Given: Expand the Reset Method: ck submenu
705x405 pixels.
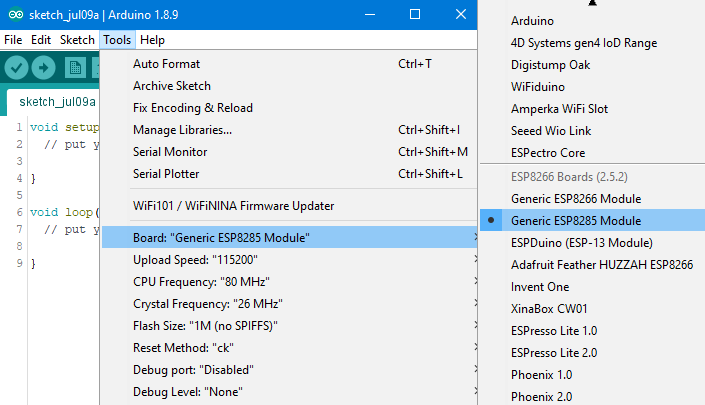Looking at the screenshot, I should pos(289,348).
